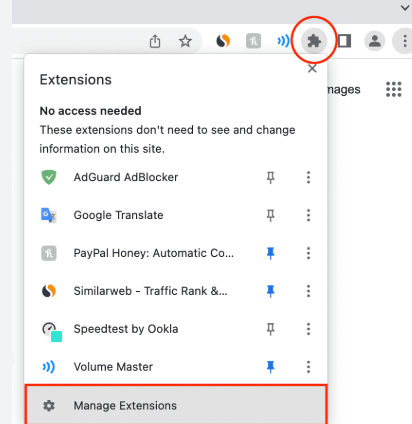Click the Share page icon

coord(155,41)
